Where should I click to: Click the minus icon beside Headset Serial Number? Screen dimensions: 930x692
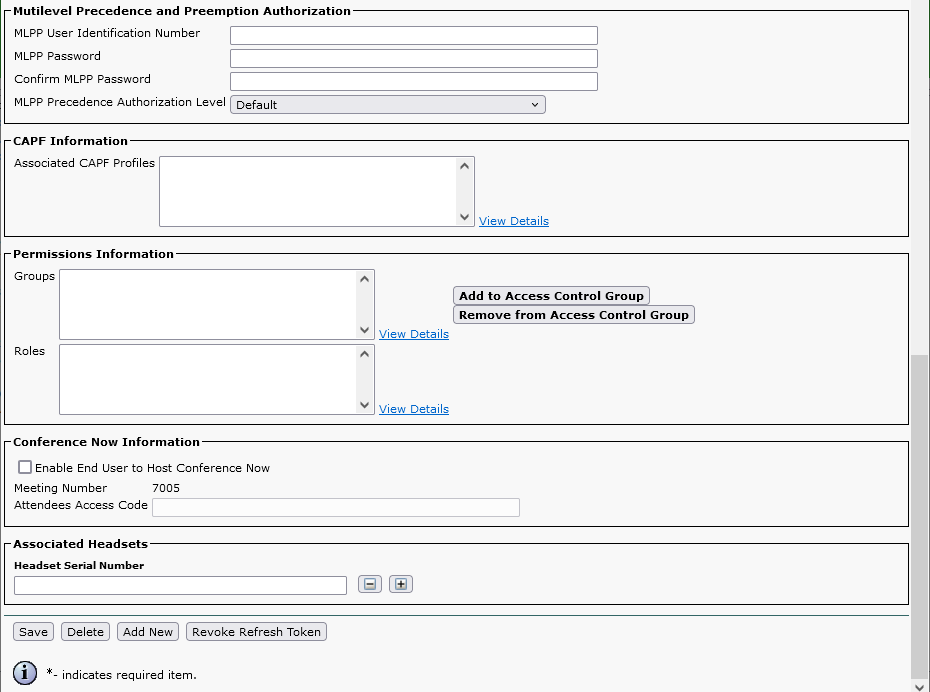(370, 584)
